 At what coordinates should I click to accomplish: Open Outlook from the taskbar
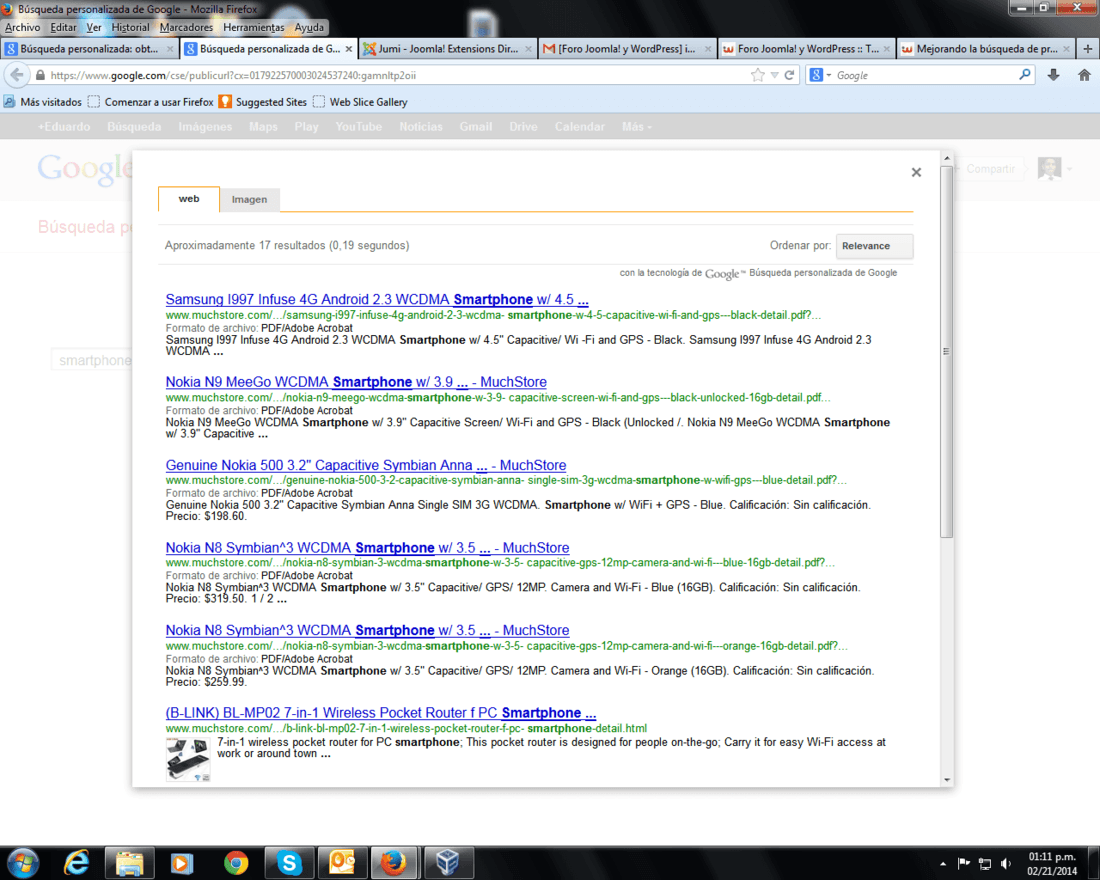pyautogui.click(x=342, y=862)
